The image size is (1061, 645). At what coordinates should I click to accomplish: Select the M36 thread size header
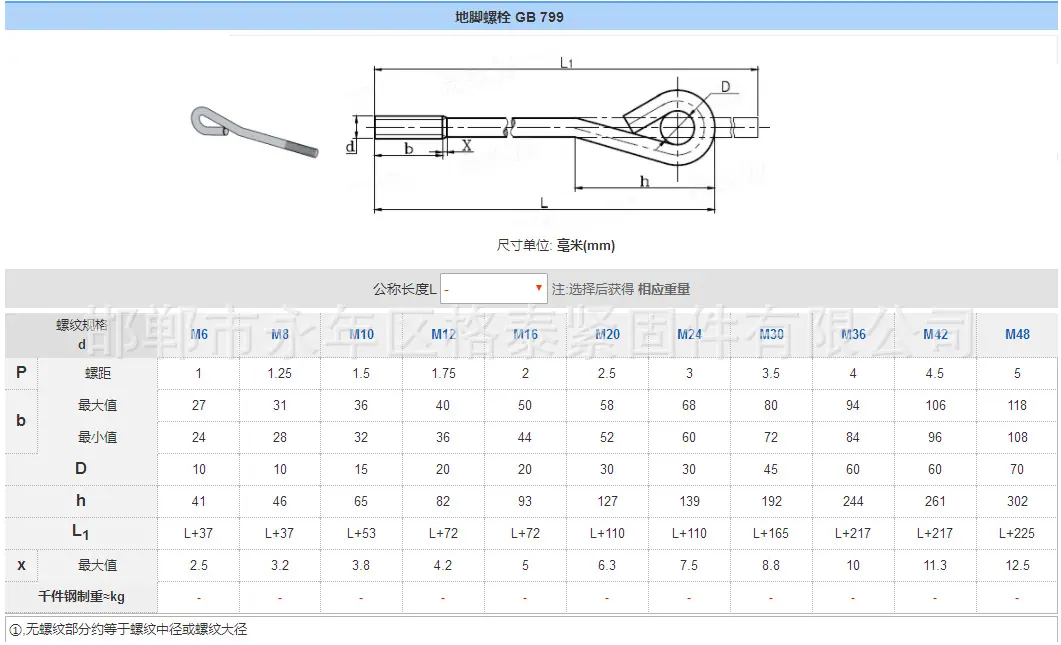click(853, 334)
